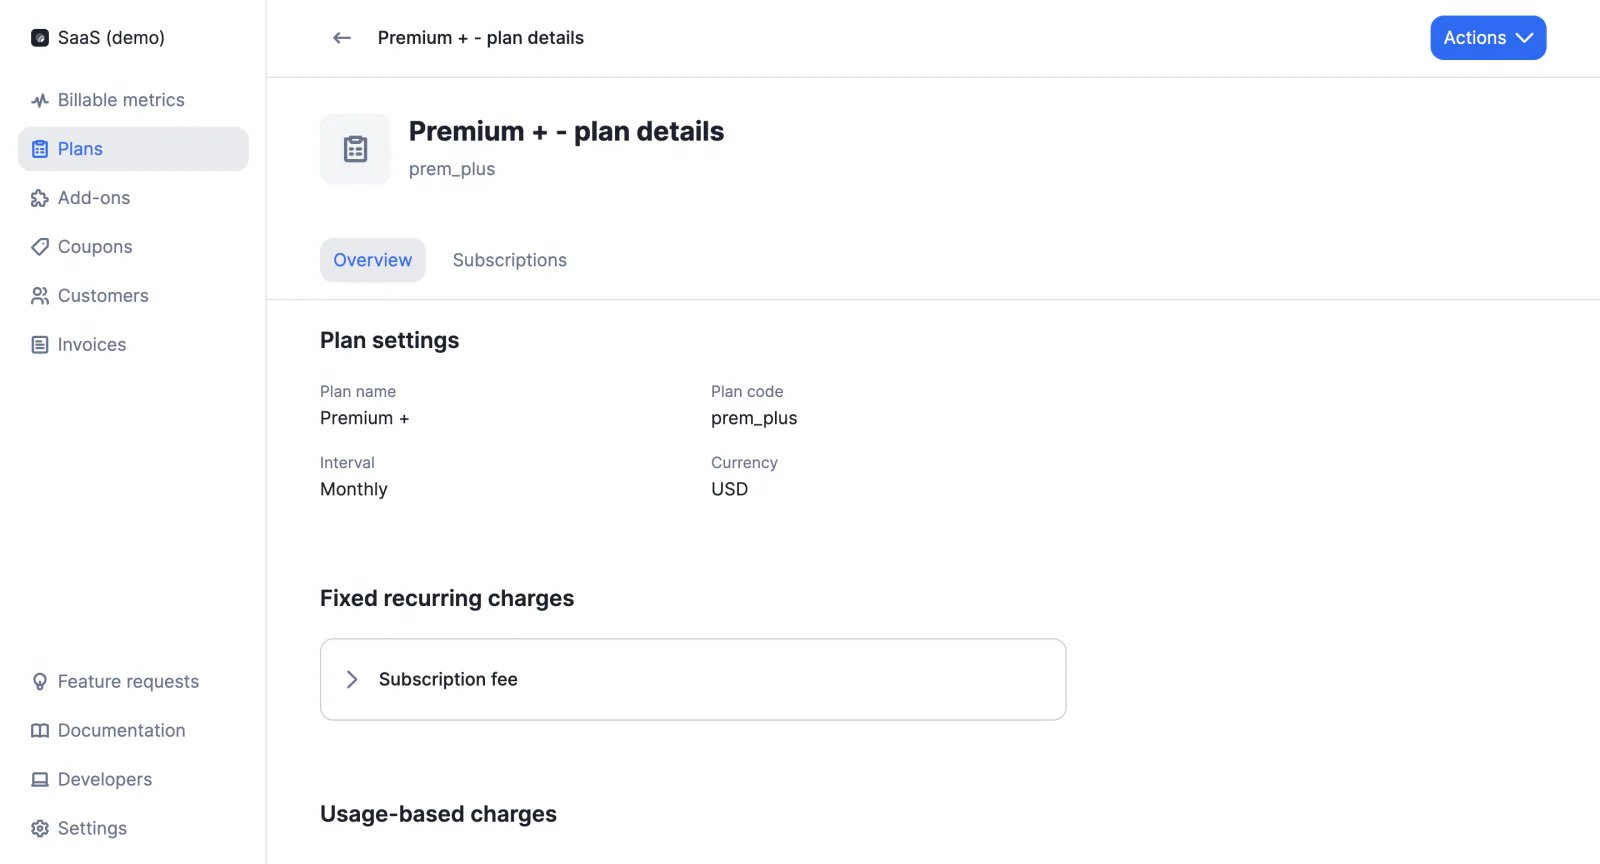Open the Actions dropdown
1600x864 pixels.
click(1488, 38)
